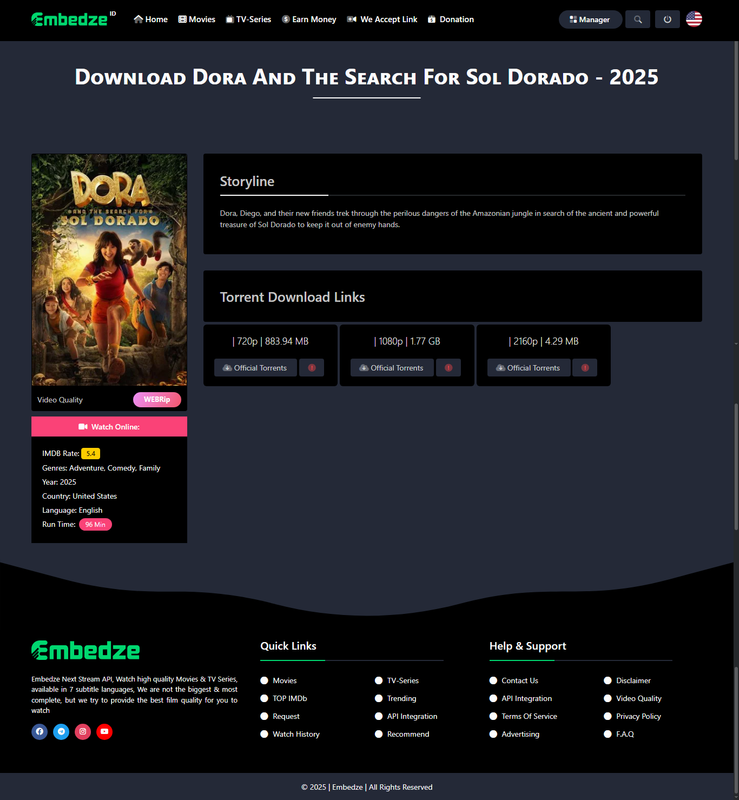The image size is (739, 800).
Task: Click the Dora movie poster
Action: (109, 270)
